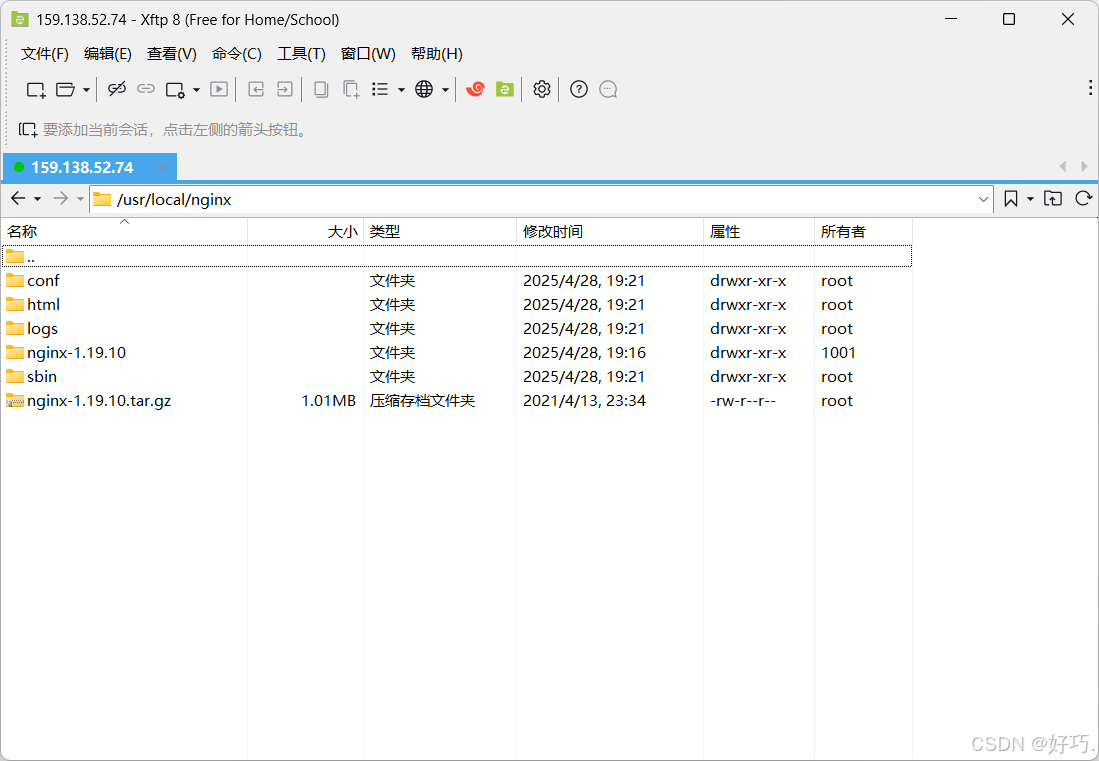This screenshot has width=1099, height=761.
Task: Sort by the 名称 column header
Action: tap(125, 232)
